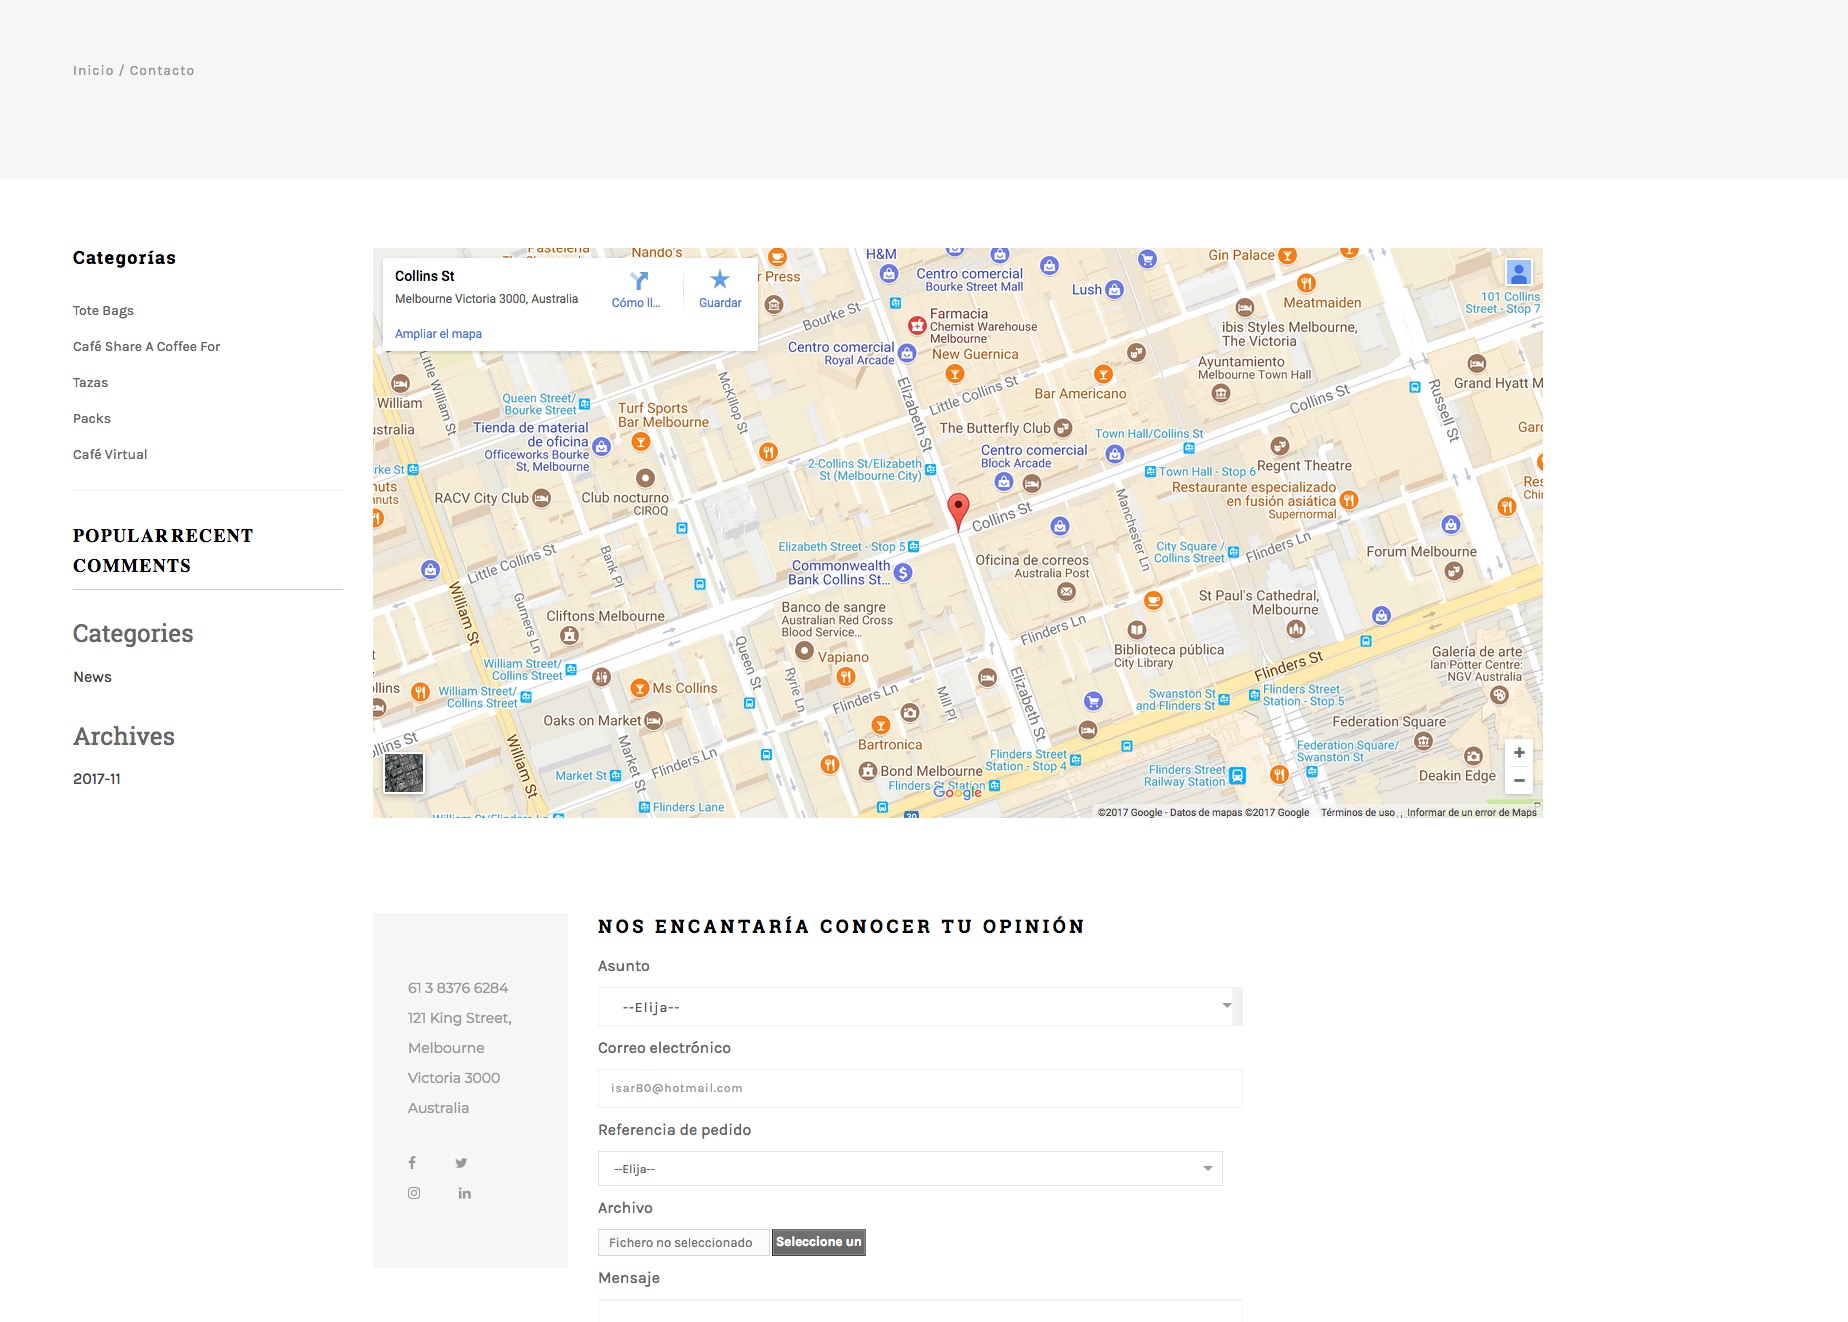Click the Gin Palace bar marker
This screenshot has height=1322, width=1848.
click(x=1288, y=255)
